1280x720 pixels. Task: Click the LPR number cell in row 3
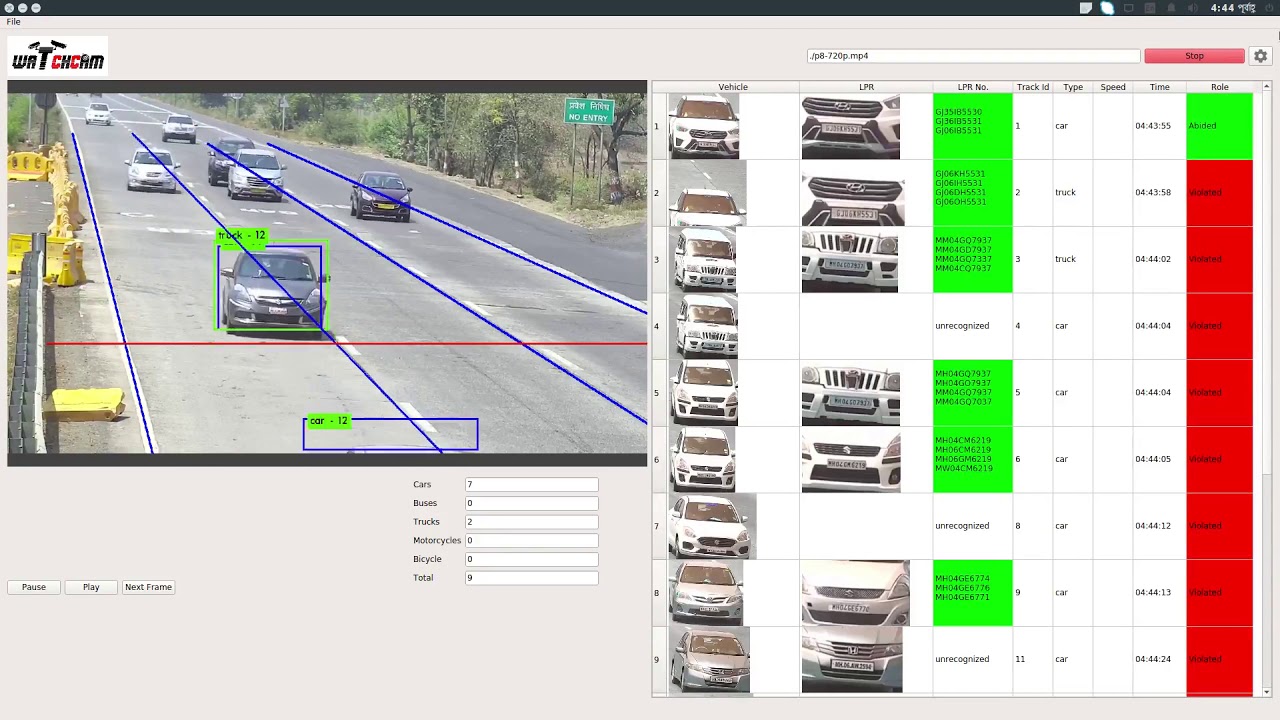[972, 259]
